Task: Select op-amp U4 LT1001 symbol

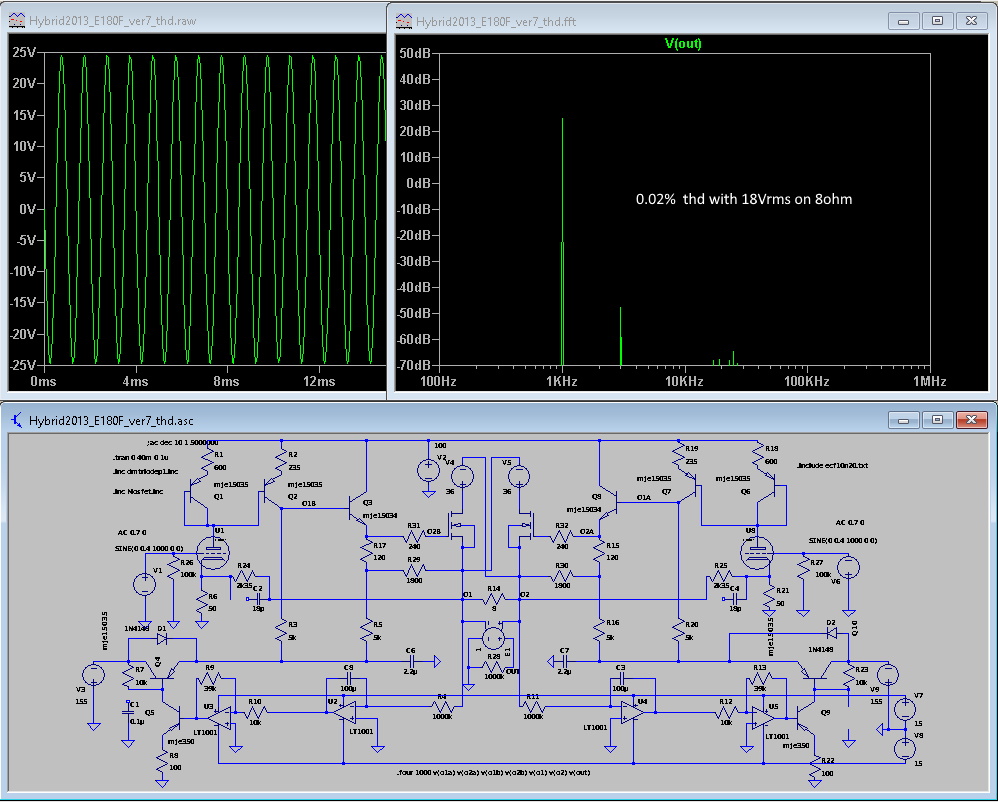Action: (630, 711)
